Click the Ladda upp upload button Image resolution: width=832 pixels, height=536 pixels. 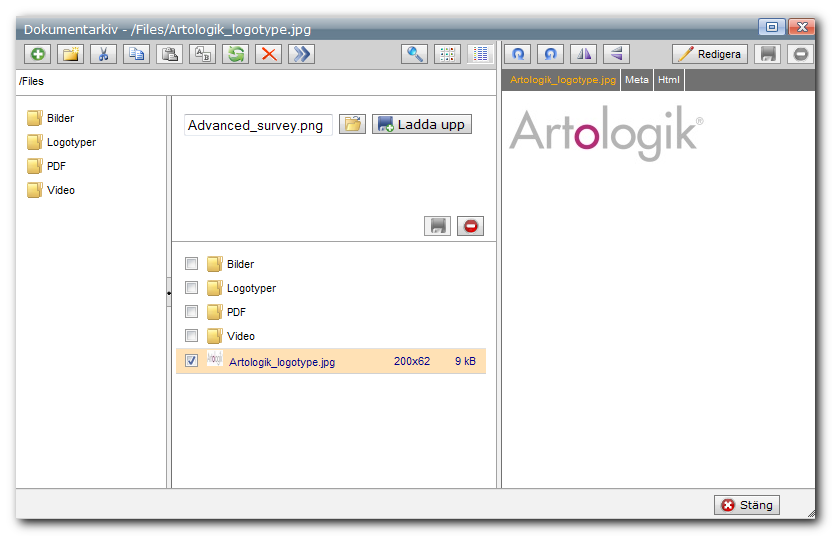click(x=422, y=124)
